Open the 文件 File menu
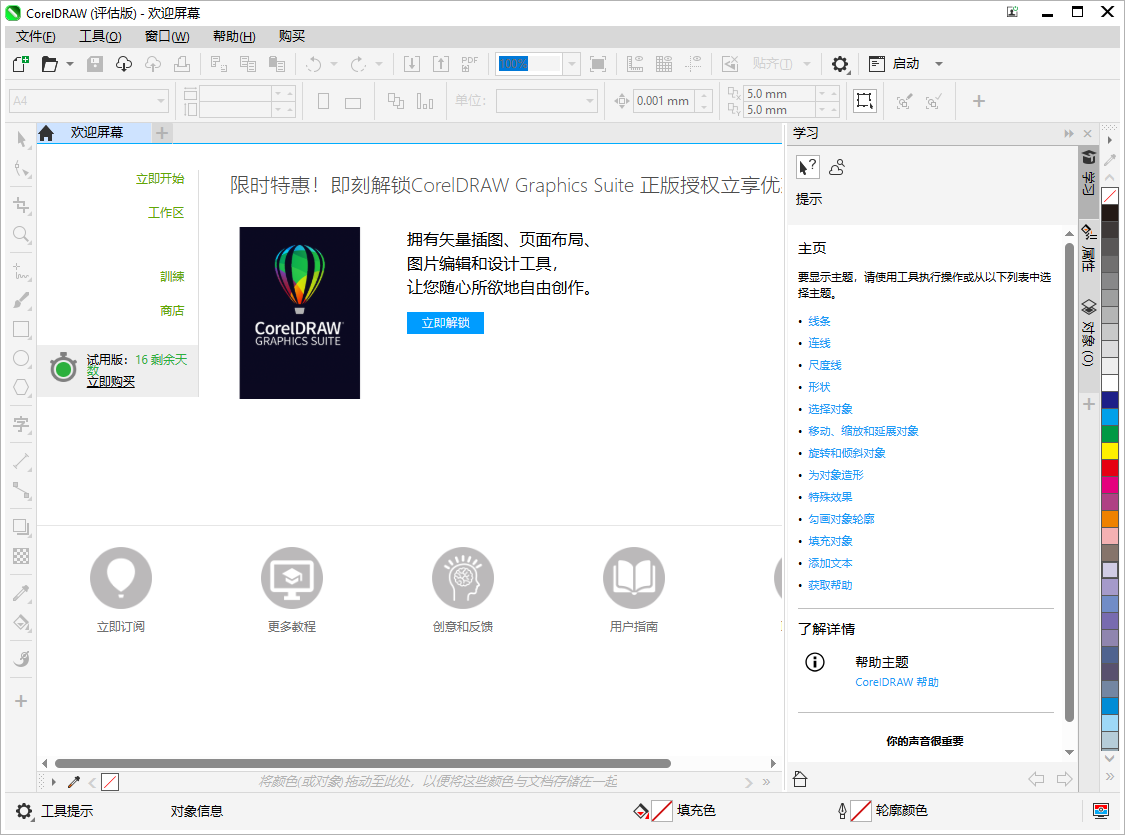The image size is (1125, 835). pos(35,37)
